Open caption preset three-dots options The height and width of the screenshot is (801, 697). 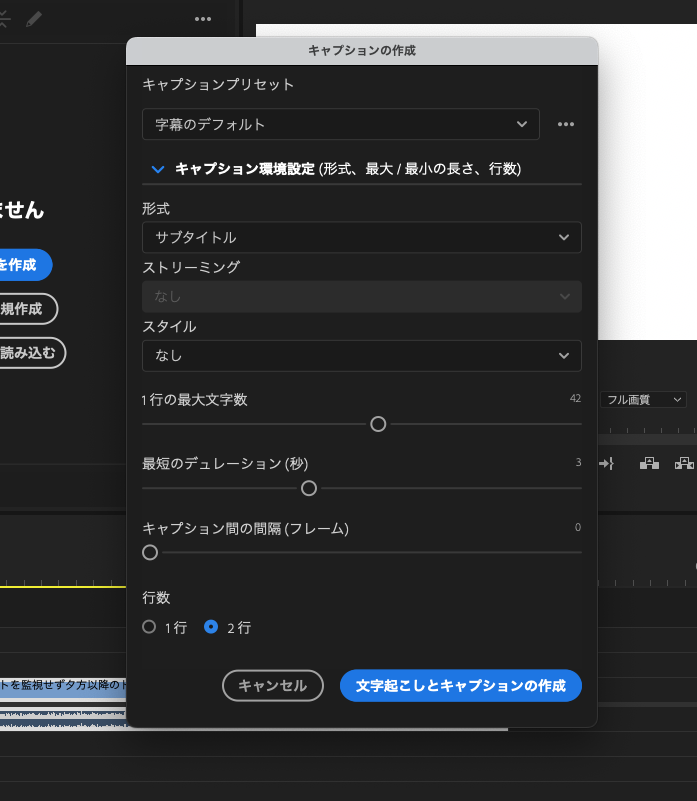click(x=566, y=124)
